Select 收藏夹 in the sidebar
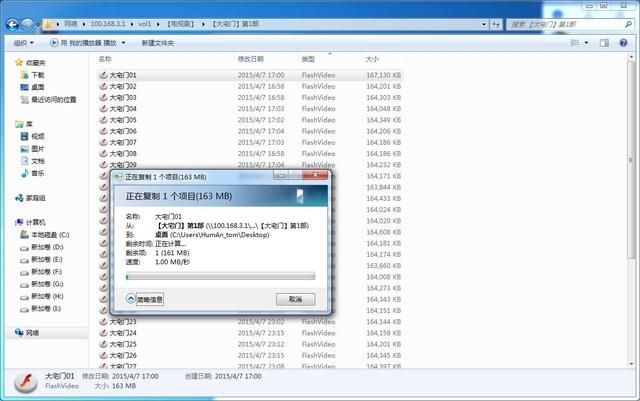The width and height of the screenshot is (640, 401). [x=36, y=63]
